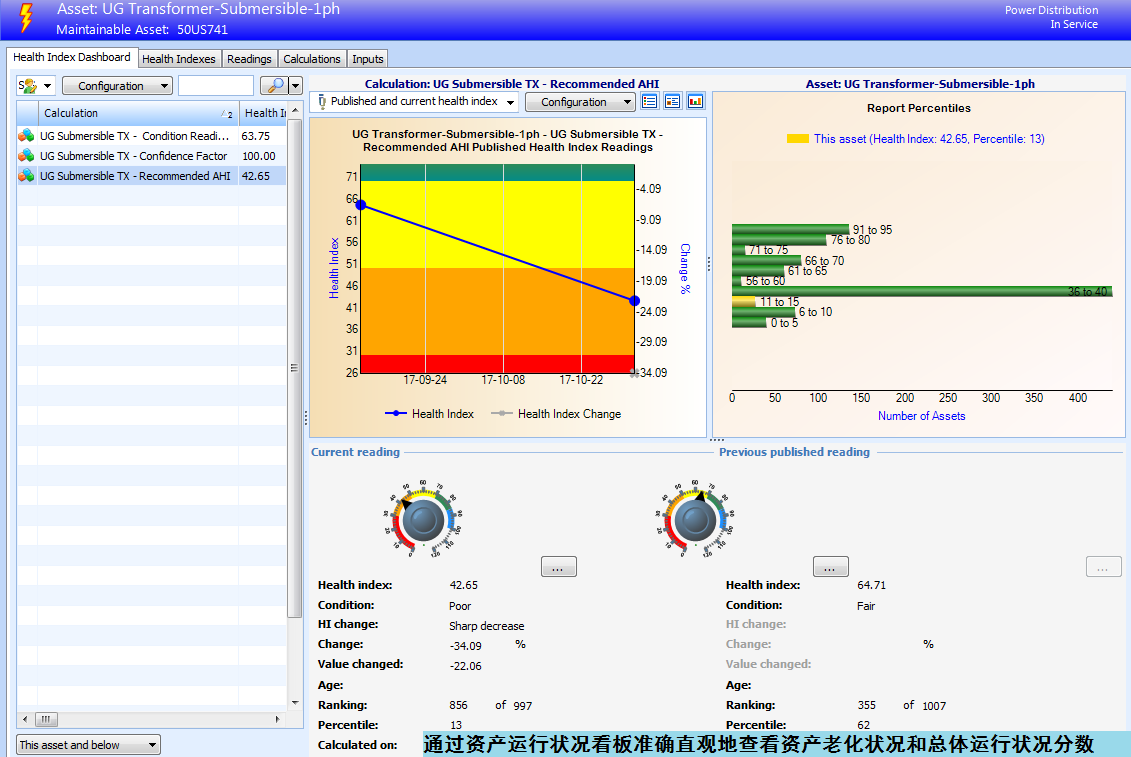Click ellipsis button under Previous published reading

coord(830,567)
